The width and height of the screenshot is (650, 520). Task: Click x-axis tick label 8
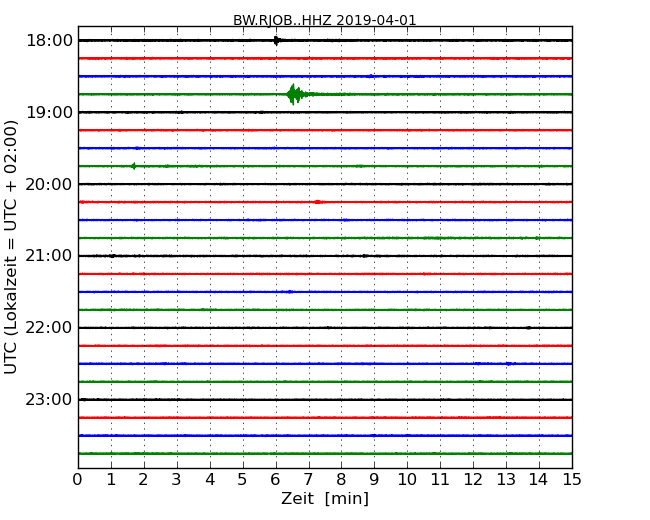[342, 479]
